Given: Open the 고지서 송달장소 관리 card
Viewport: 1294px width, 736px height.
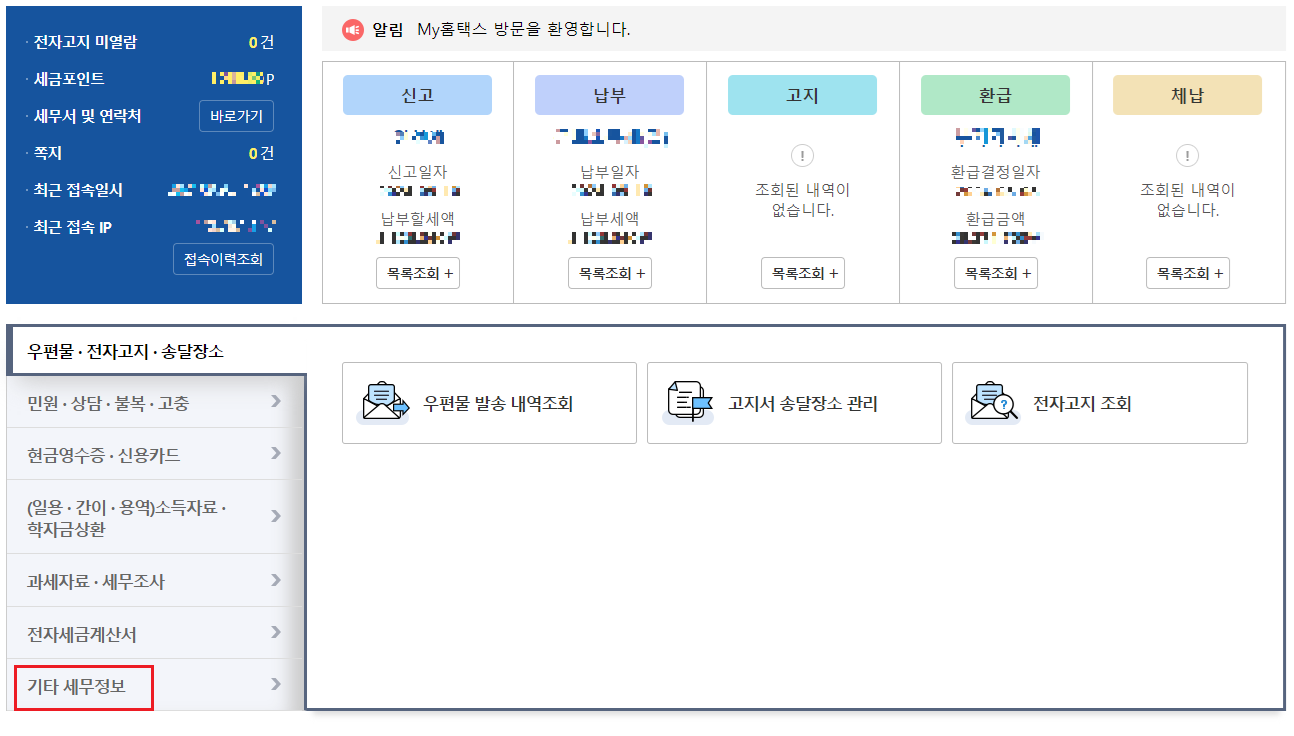Looking at the screenshot, I should coord(794,403).
